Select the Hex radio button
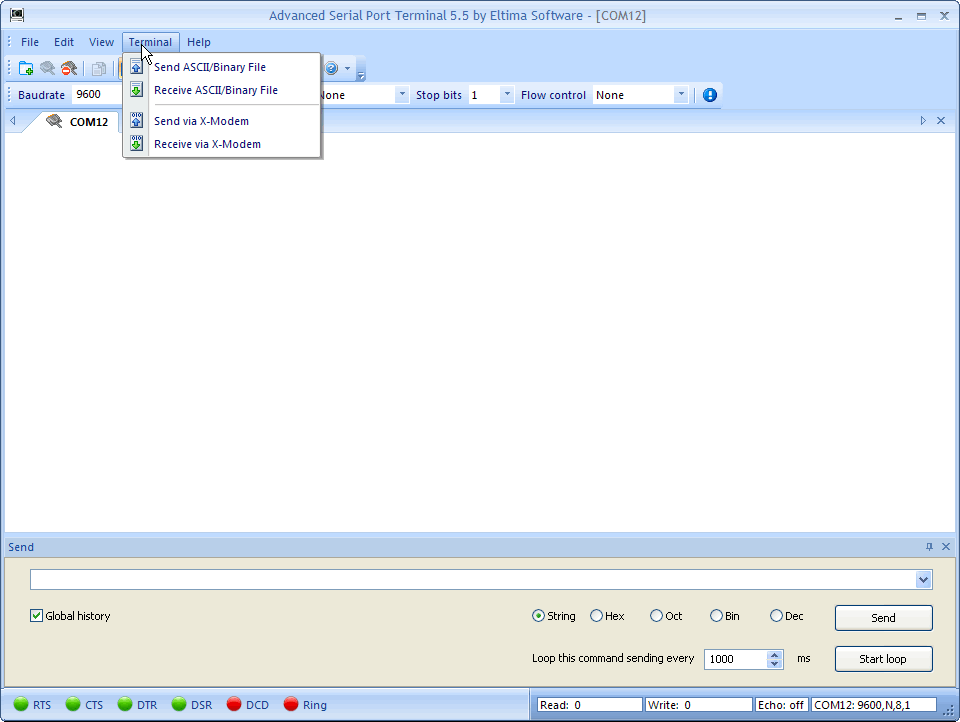The image size is (960, 722). coord(597,616)
